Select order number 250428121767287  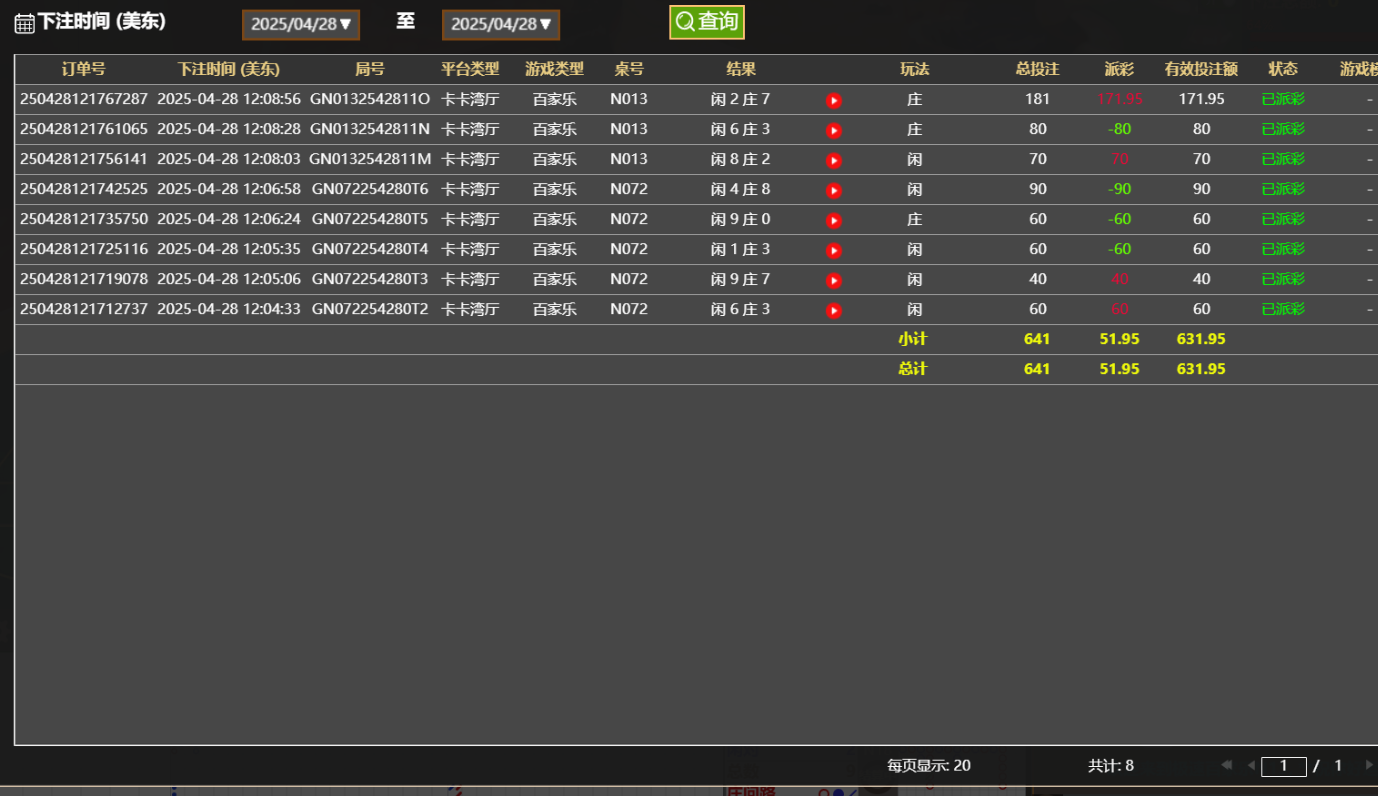click(84, 99)
